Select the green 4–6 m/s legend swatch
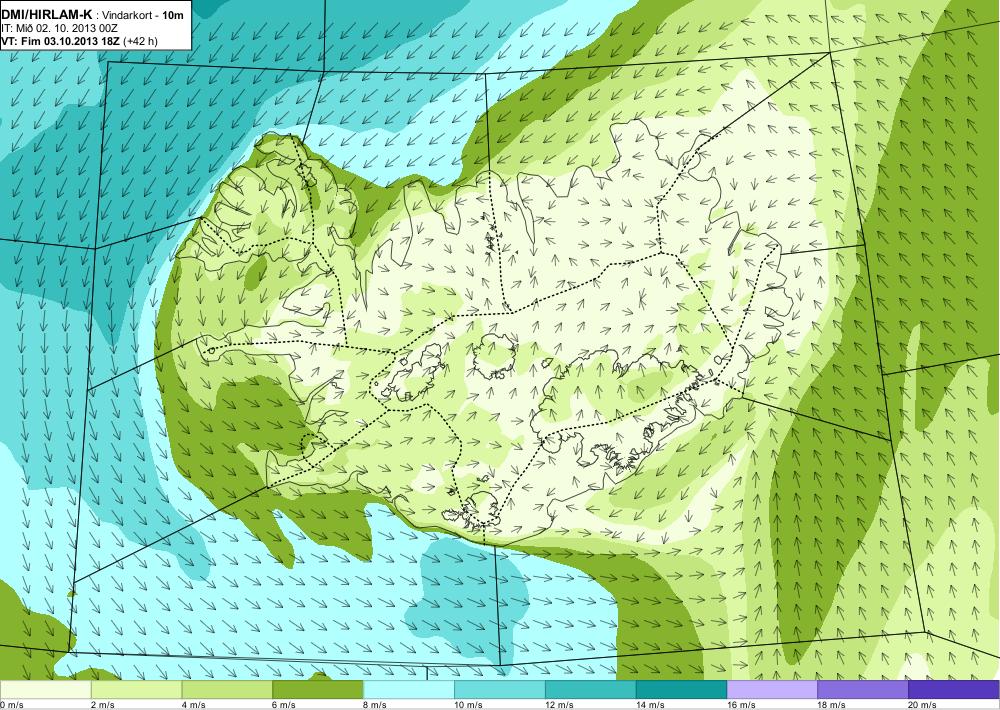 coord(227,690)
